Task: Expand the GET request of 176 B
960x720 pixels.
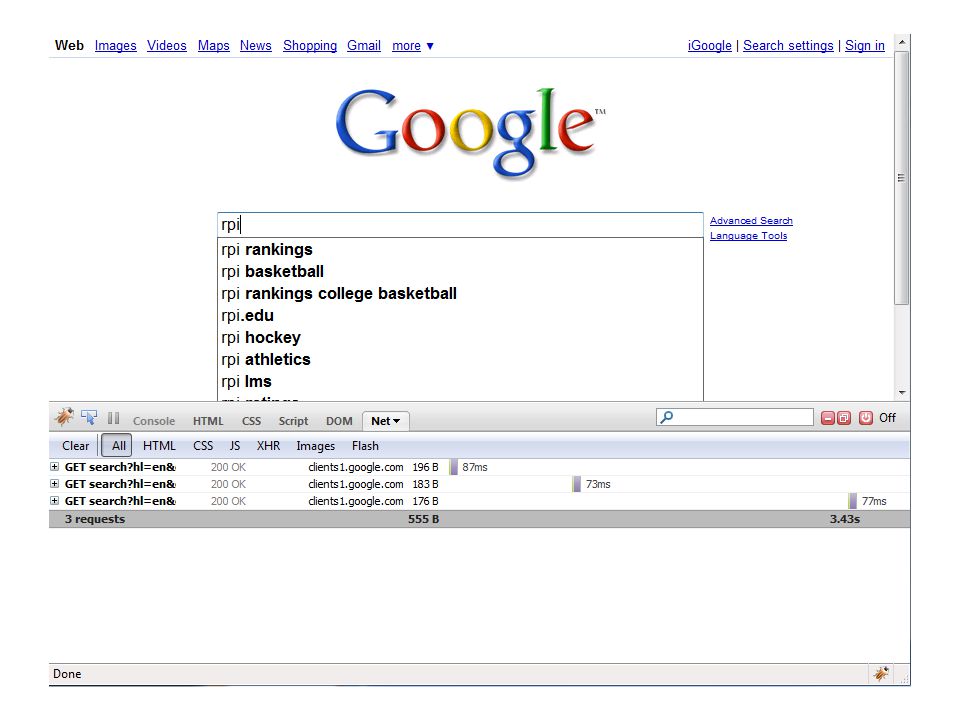Action: [54, 501]
